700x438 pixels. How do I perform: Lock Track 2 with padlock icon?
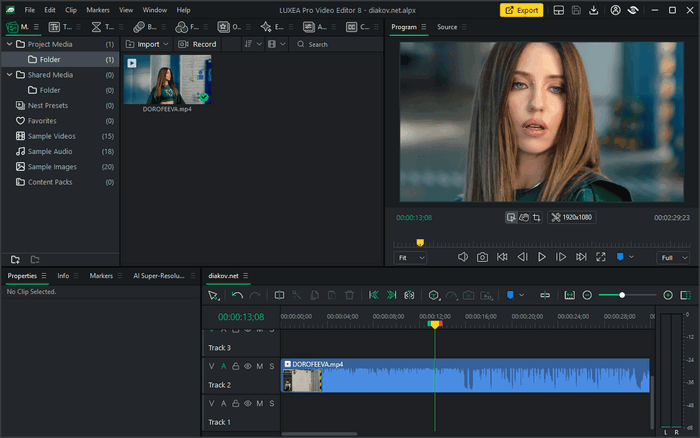pos(235,366)
